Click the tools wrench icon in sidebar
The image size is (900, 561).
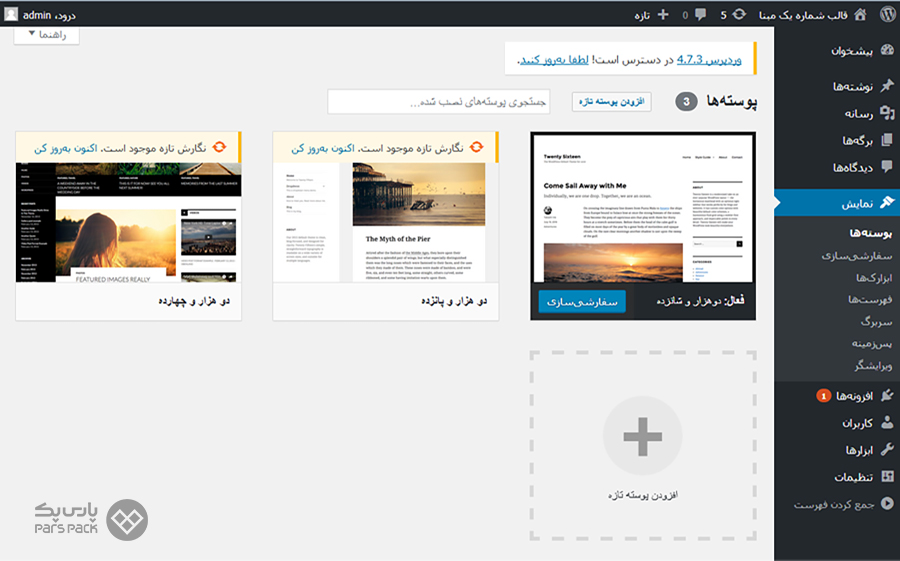[887, 450]
